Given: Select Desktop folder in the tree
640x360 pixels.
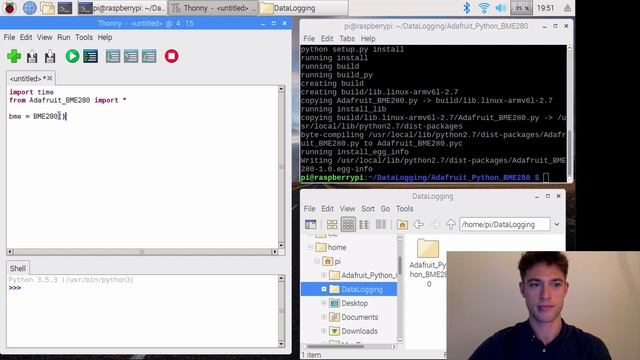Looking at the screenshot, I should point(354,303).
